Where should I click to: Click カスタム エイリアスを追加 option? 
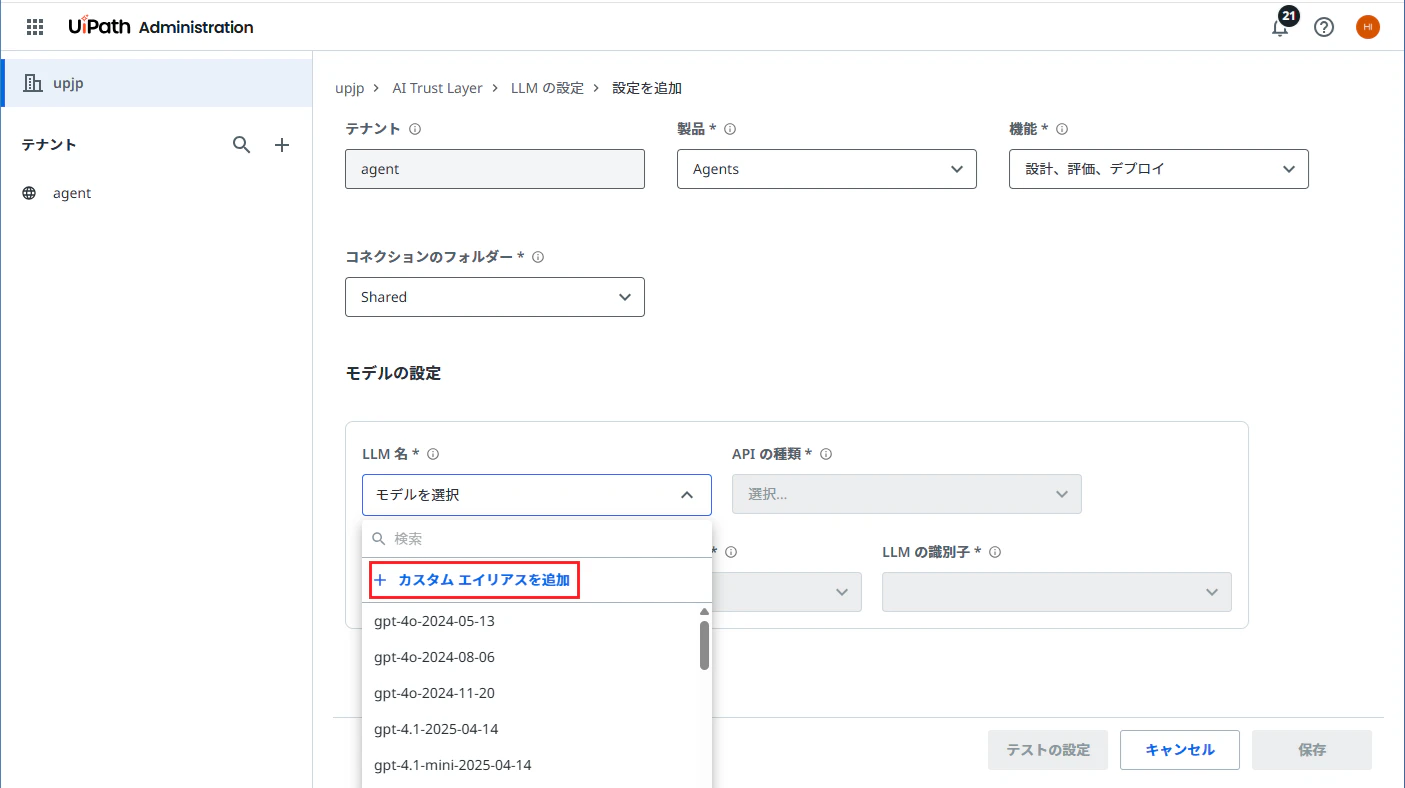pyautogui.click(x=472, y=580)
